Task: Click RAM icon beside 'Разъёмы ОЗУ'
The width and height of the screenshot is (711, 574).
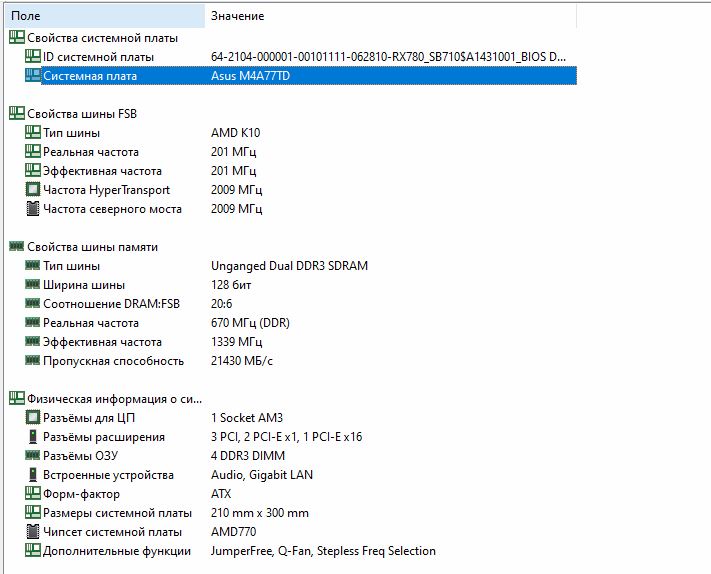Action: pos(33,455)
